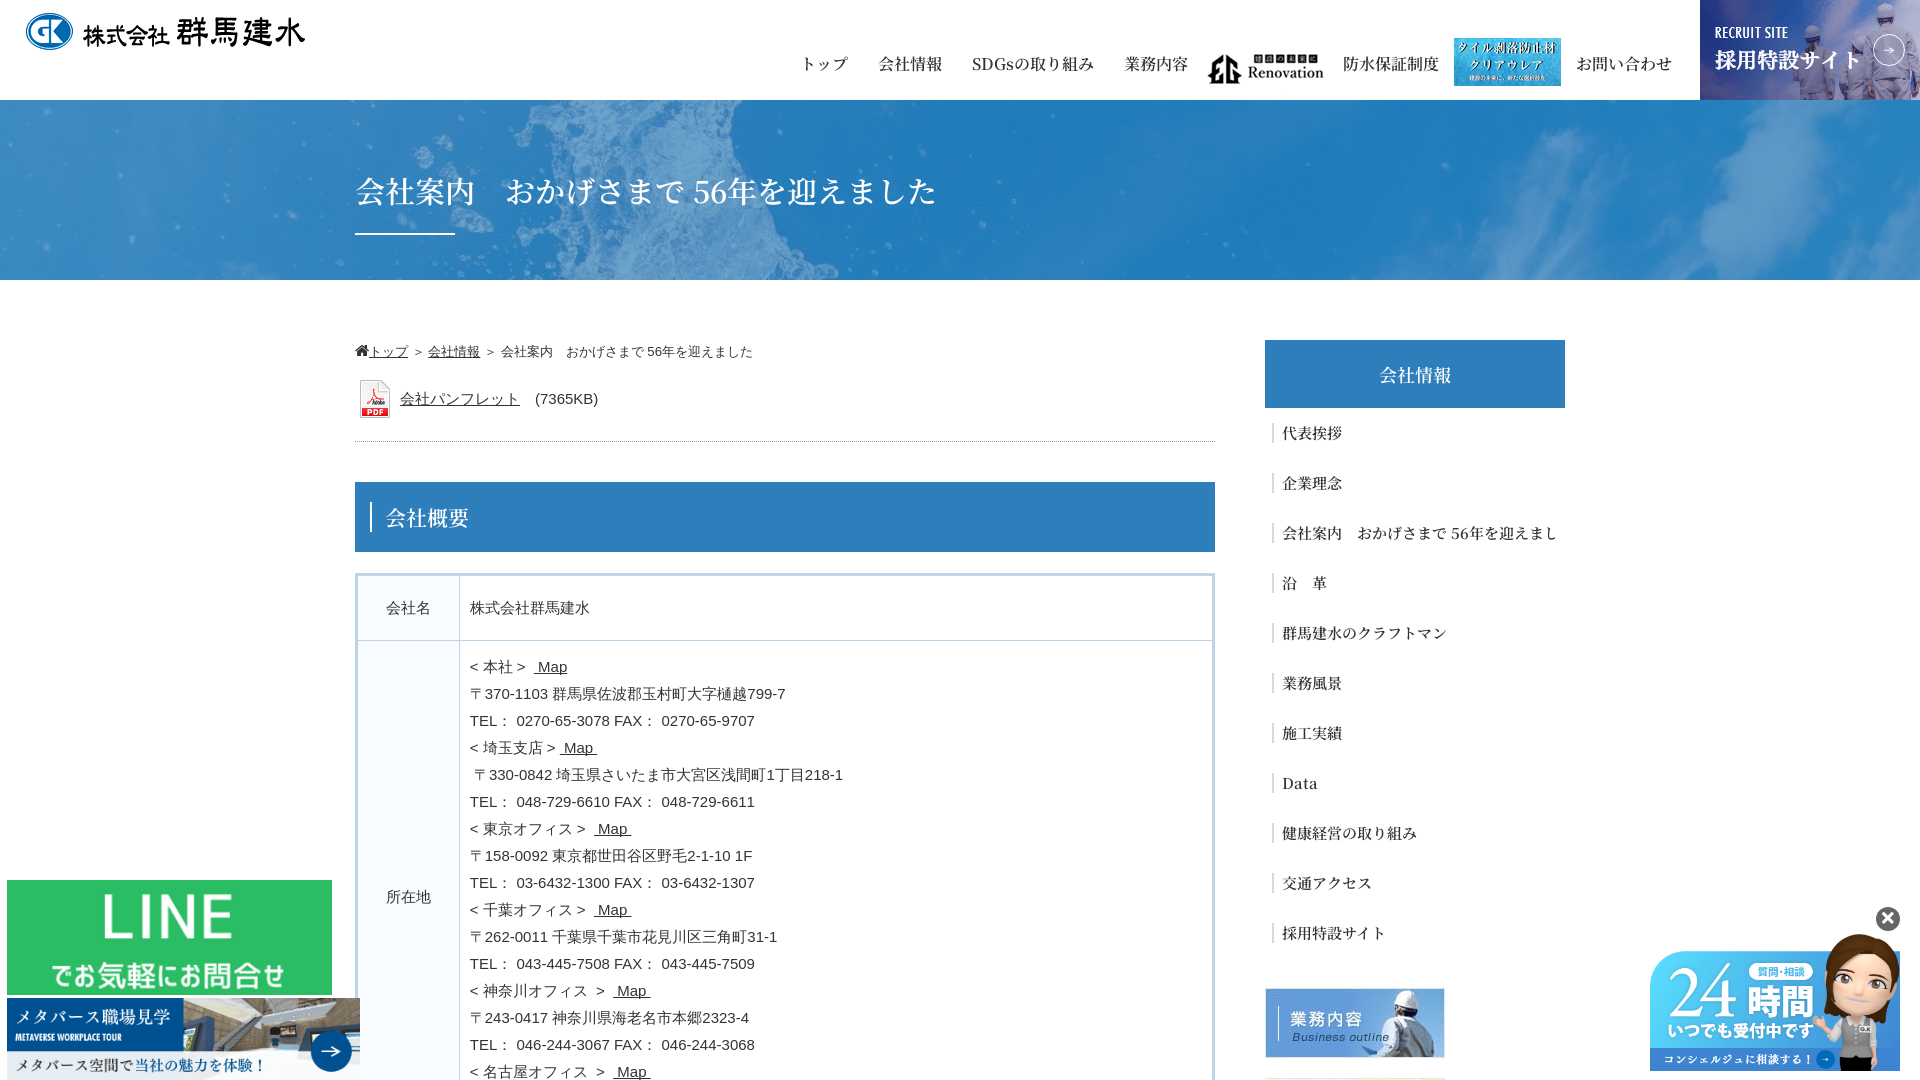Open 健康経営の取り組み sidebar link
Viewport: 1920px width, 1080px height.
(1350, 833)
